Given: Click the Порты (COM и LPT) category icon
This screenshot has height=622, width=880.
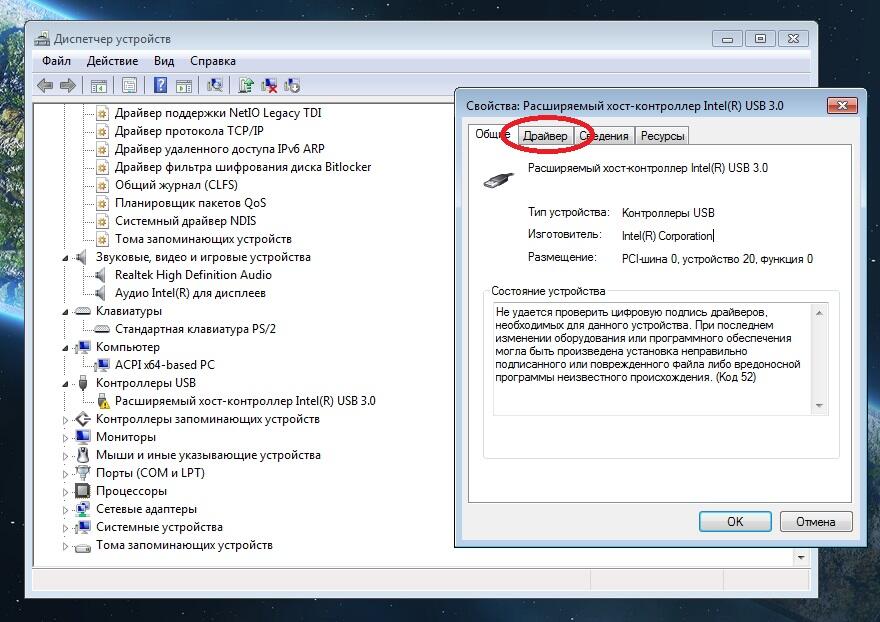Looking at the screenshot, I should (x=82, y=473).
